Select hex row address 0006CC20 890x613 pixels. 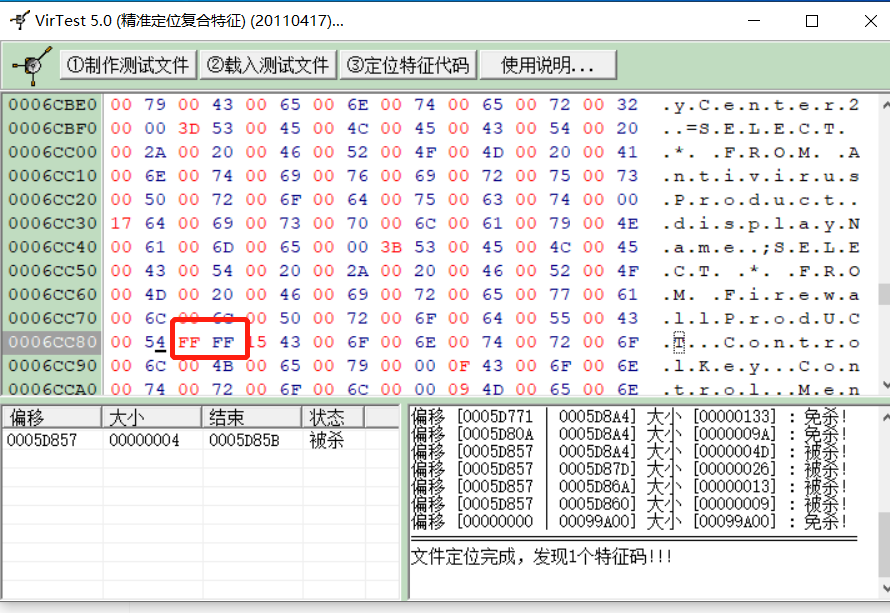(53, 200)
